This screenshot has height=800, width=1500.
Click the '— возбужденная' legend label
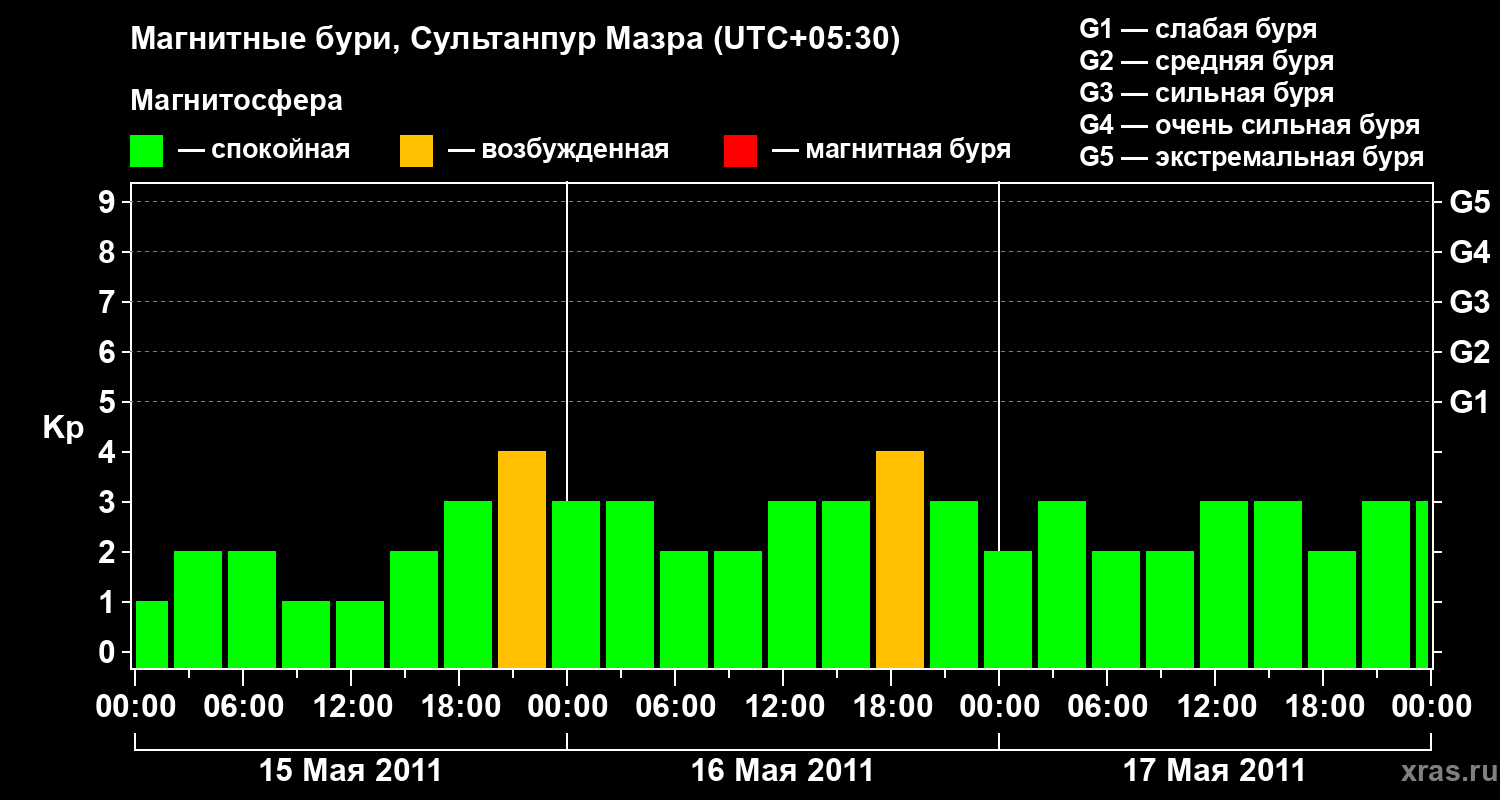(558, 150)
